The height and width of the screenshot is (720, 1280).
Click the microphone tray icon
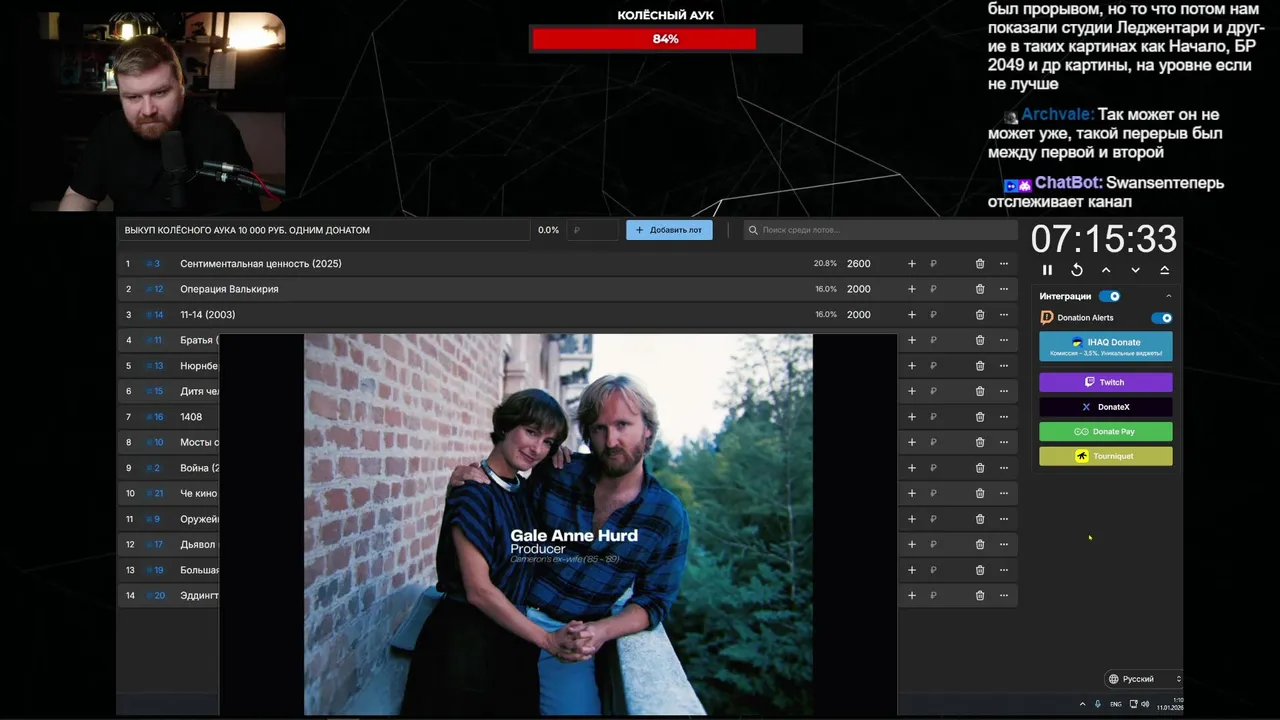click(x=1098, y=704)
